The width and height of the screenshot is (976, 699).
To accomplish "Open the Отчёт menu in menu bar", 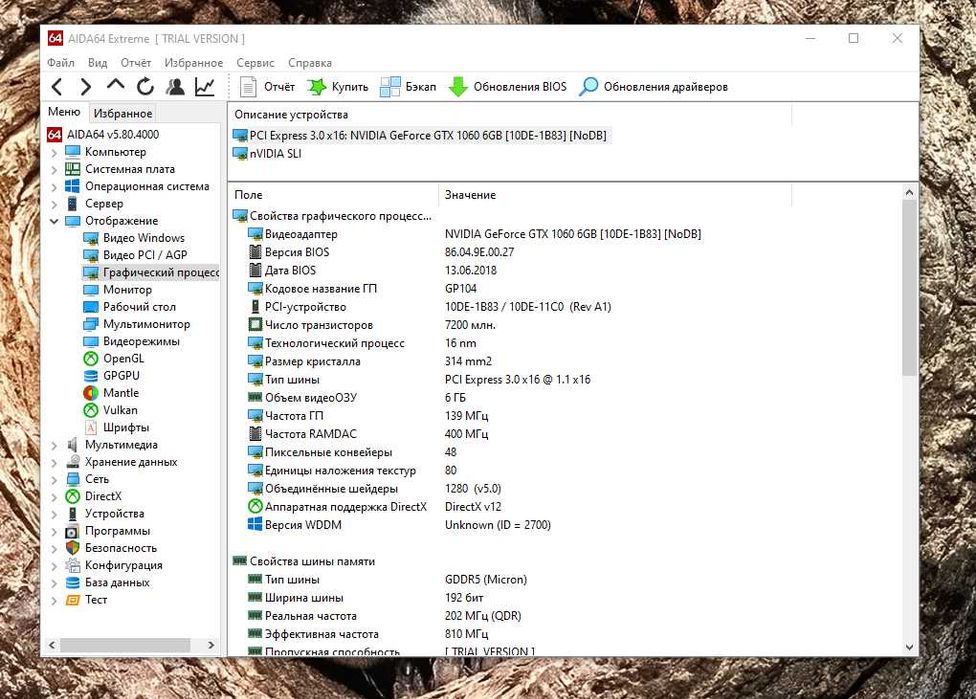I will 136,63.
